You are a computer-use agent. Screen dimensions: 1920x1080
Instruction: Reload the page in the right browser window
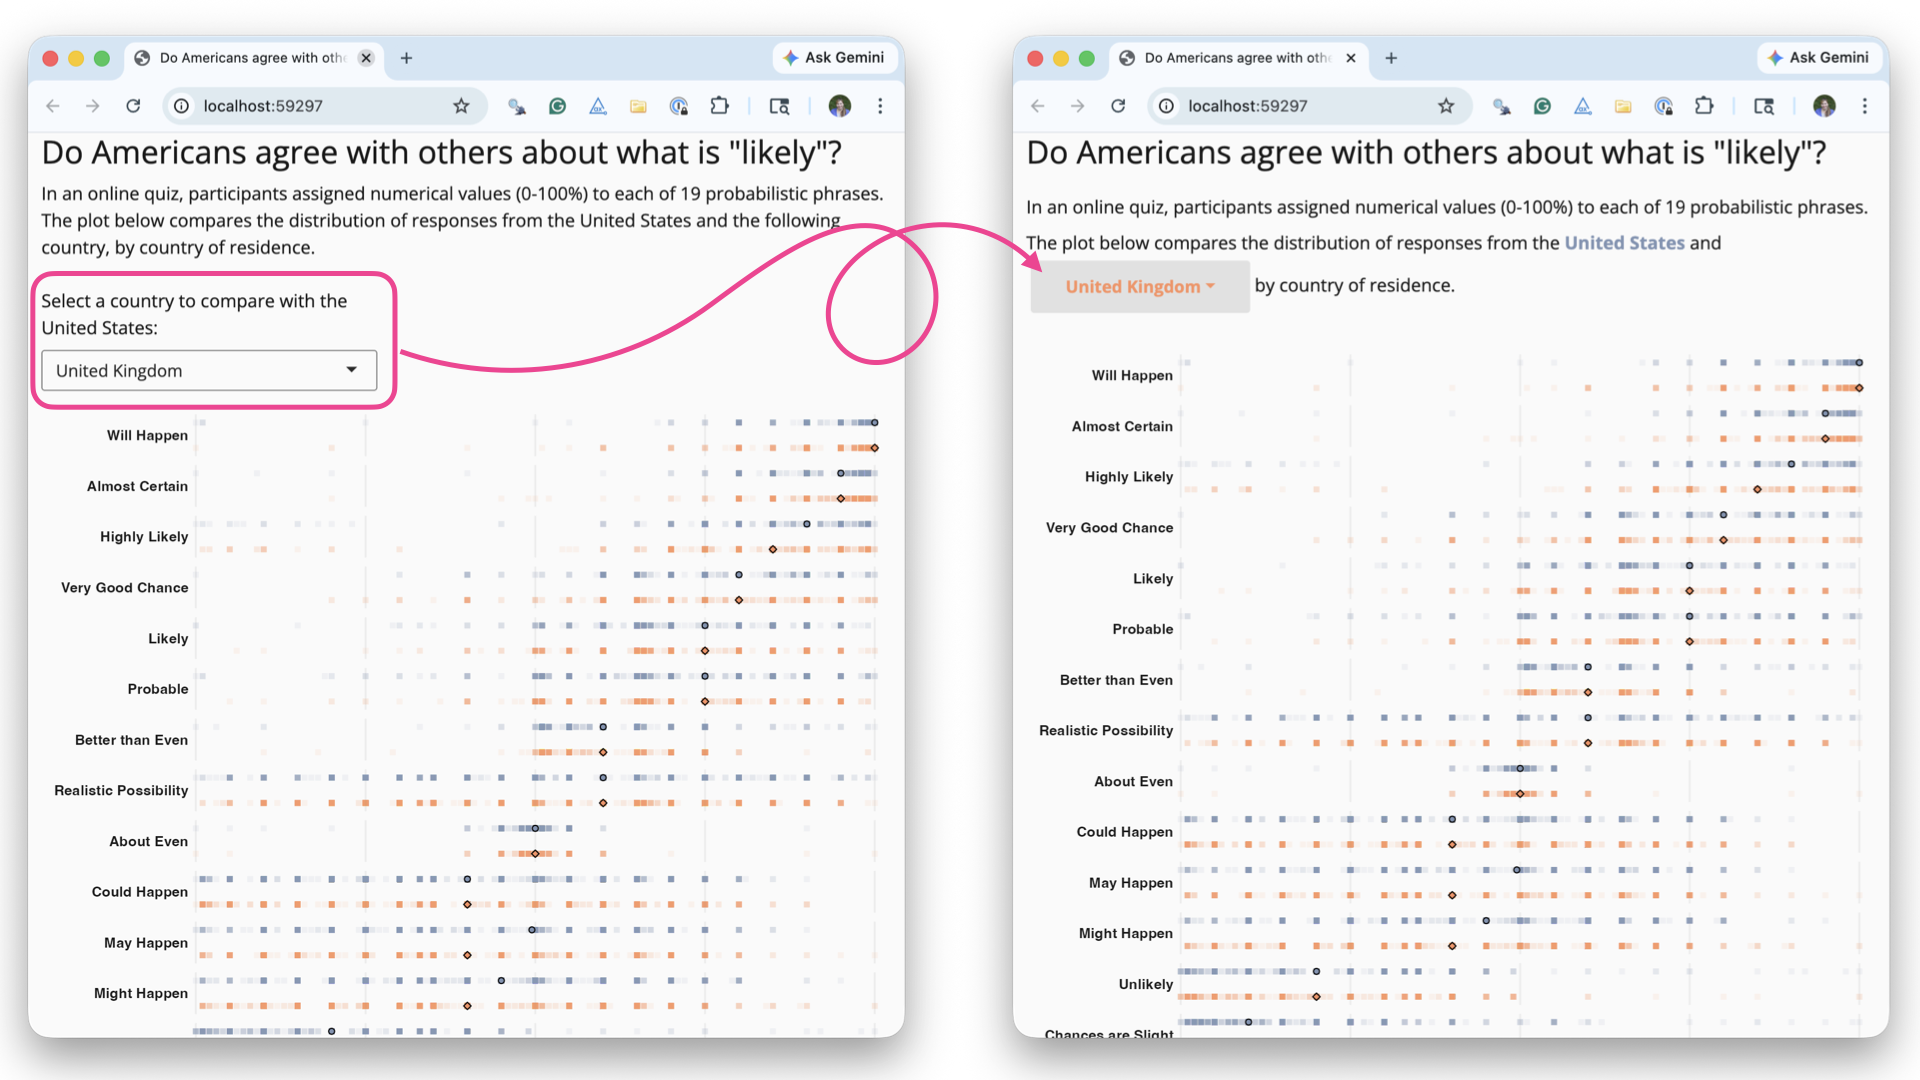click(1118, 106)
